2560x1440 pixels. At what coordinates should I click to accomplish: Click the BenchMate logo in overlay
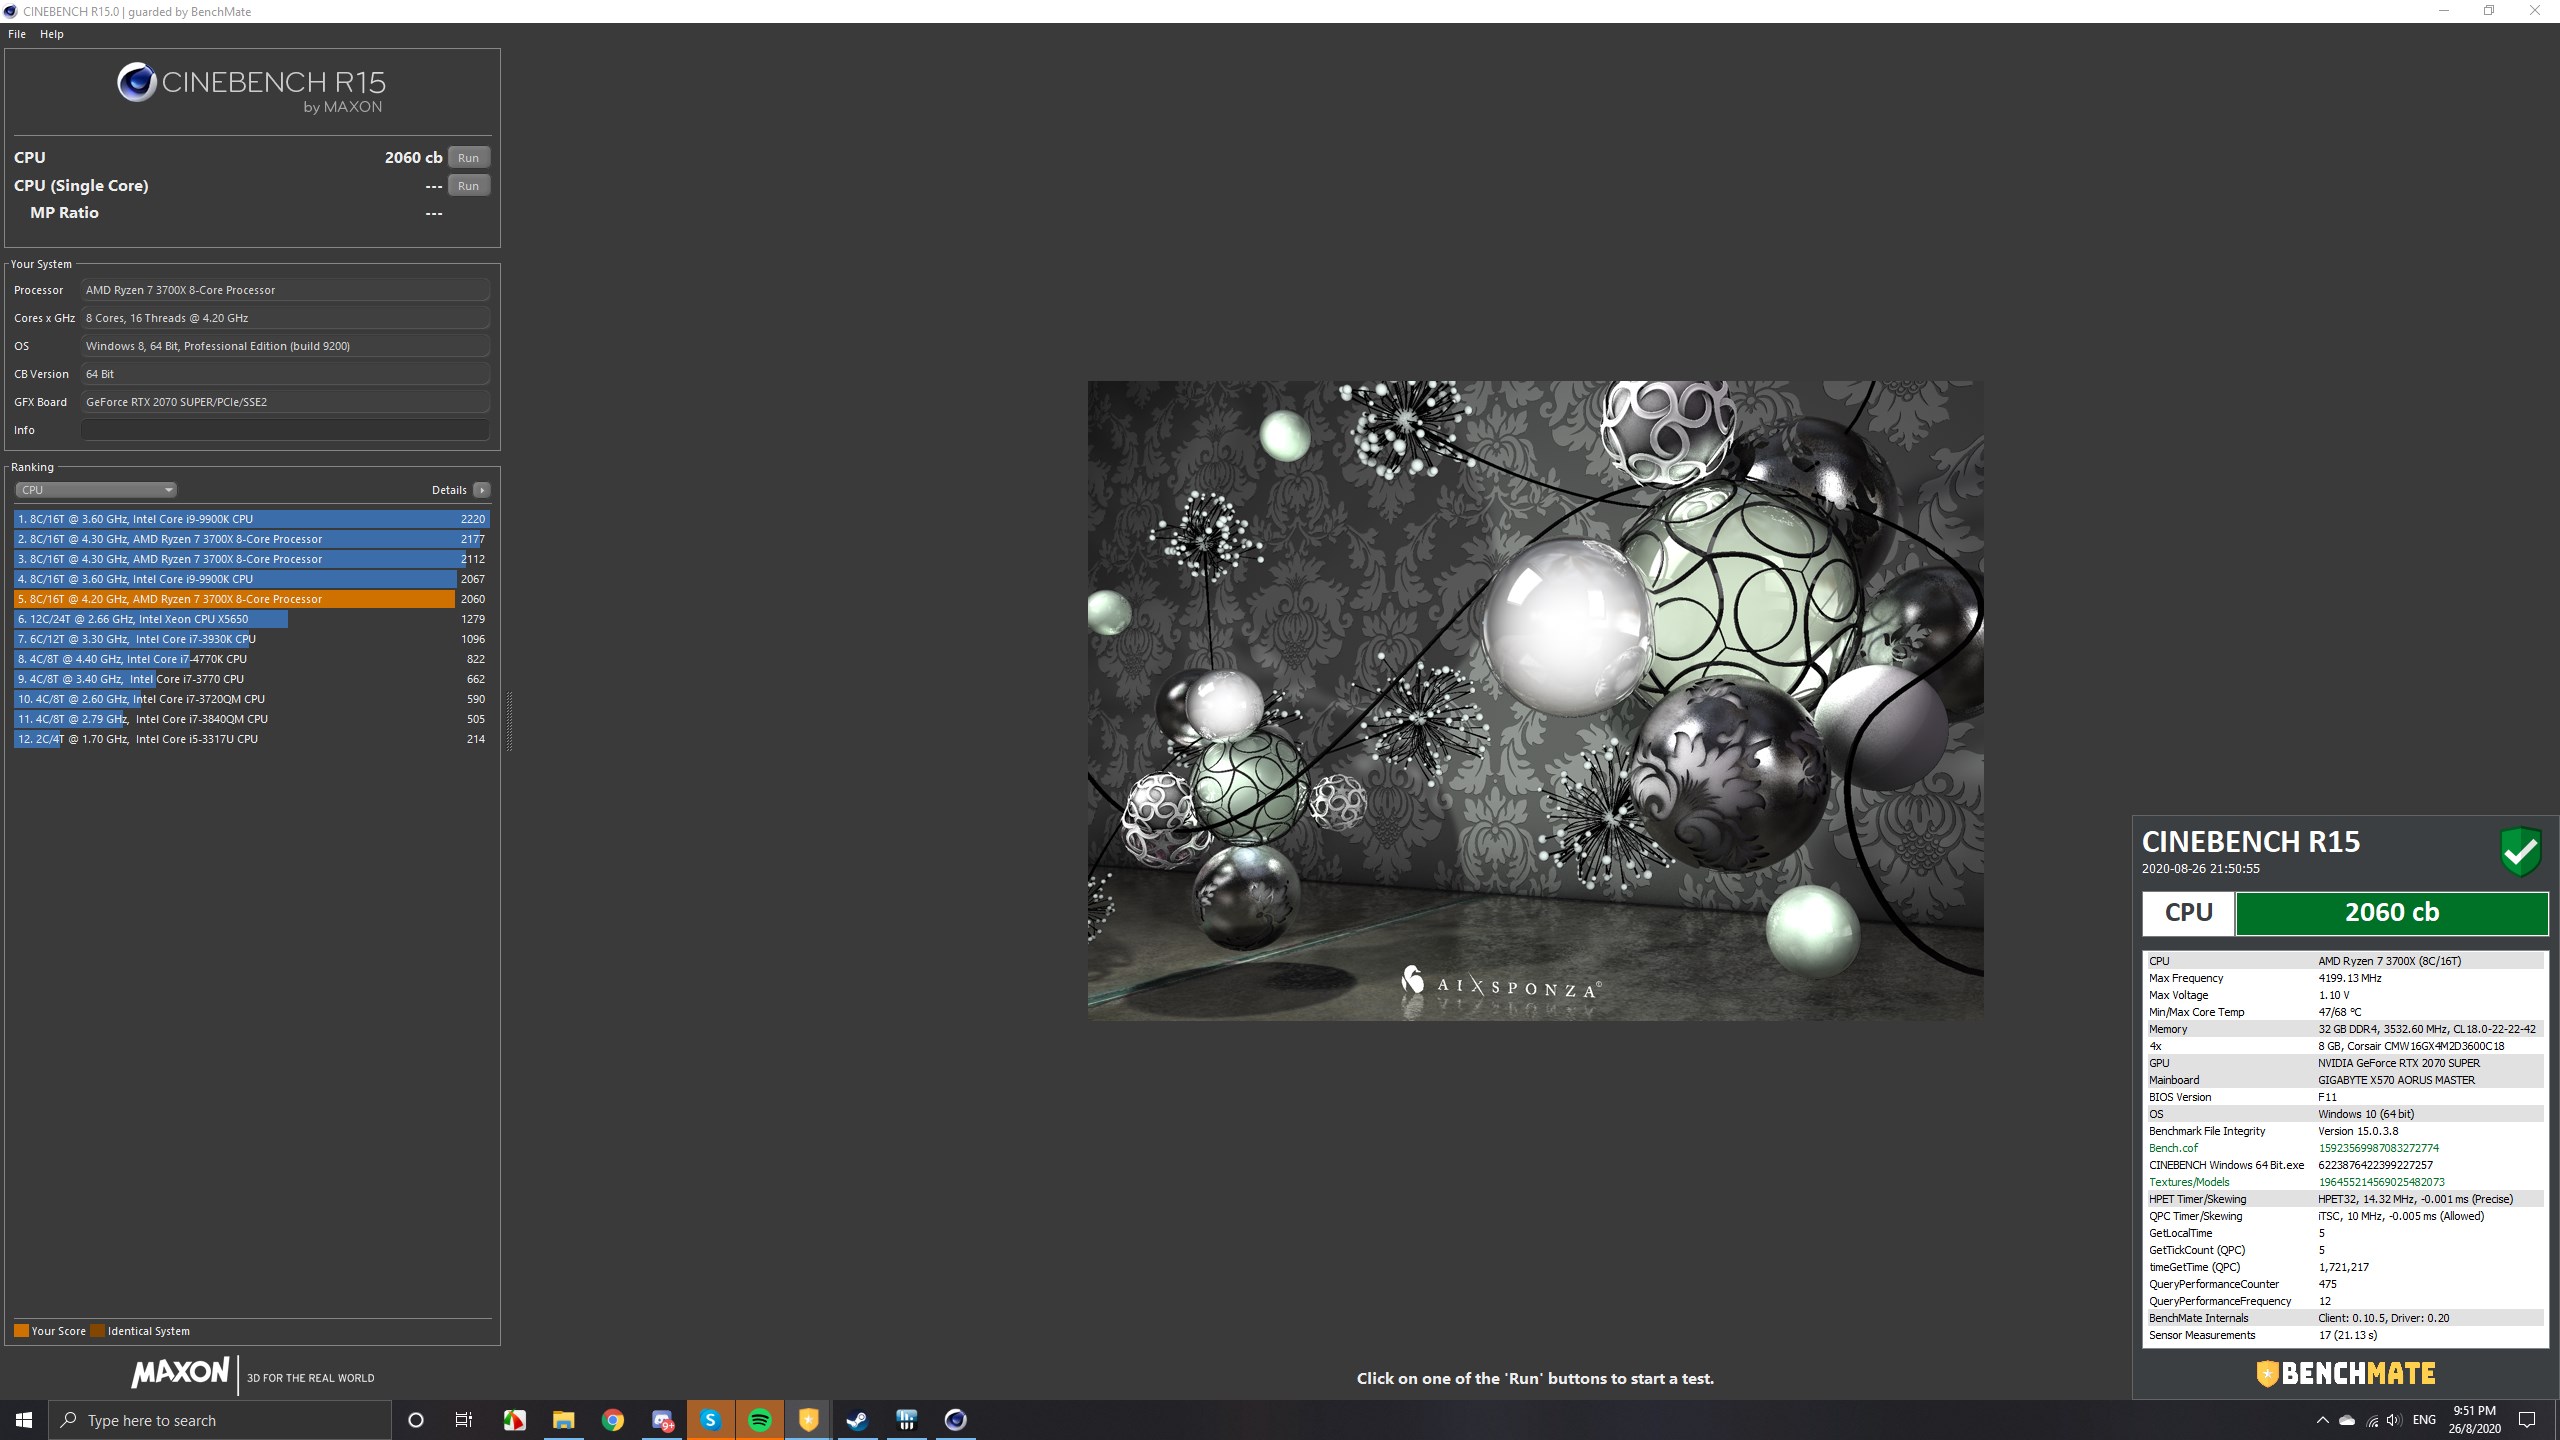pos(2346,1374)
